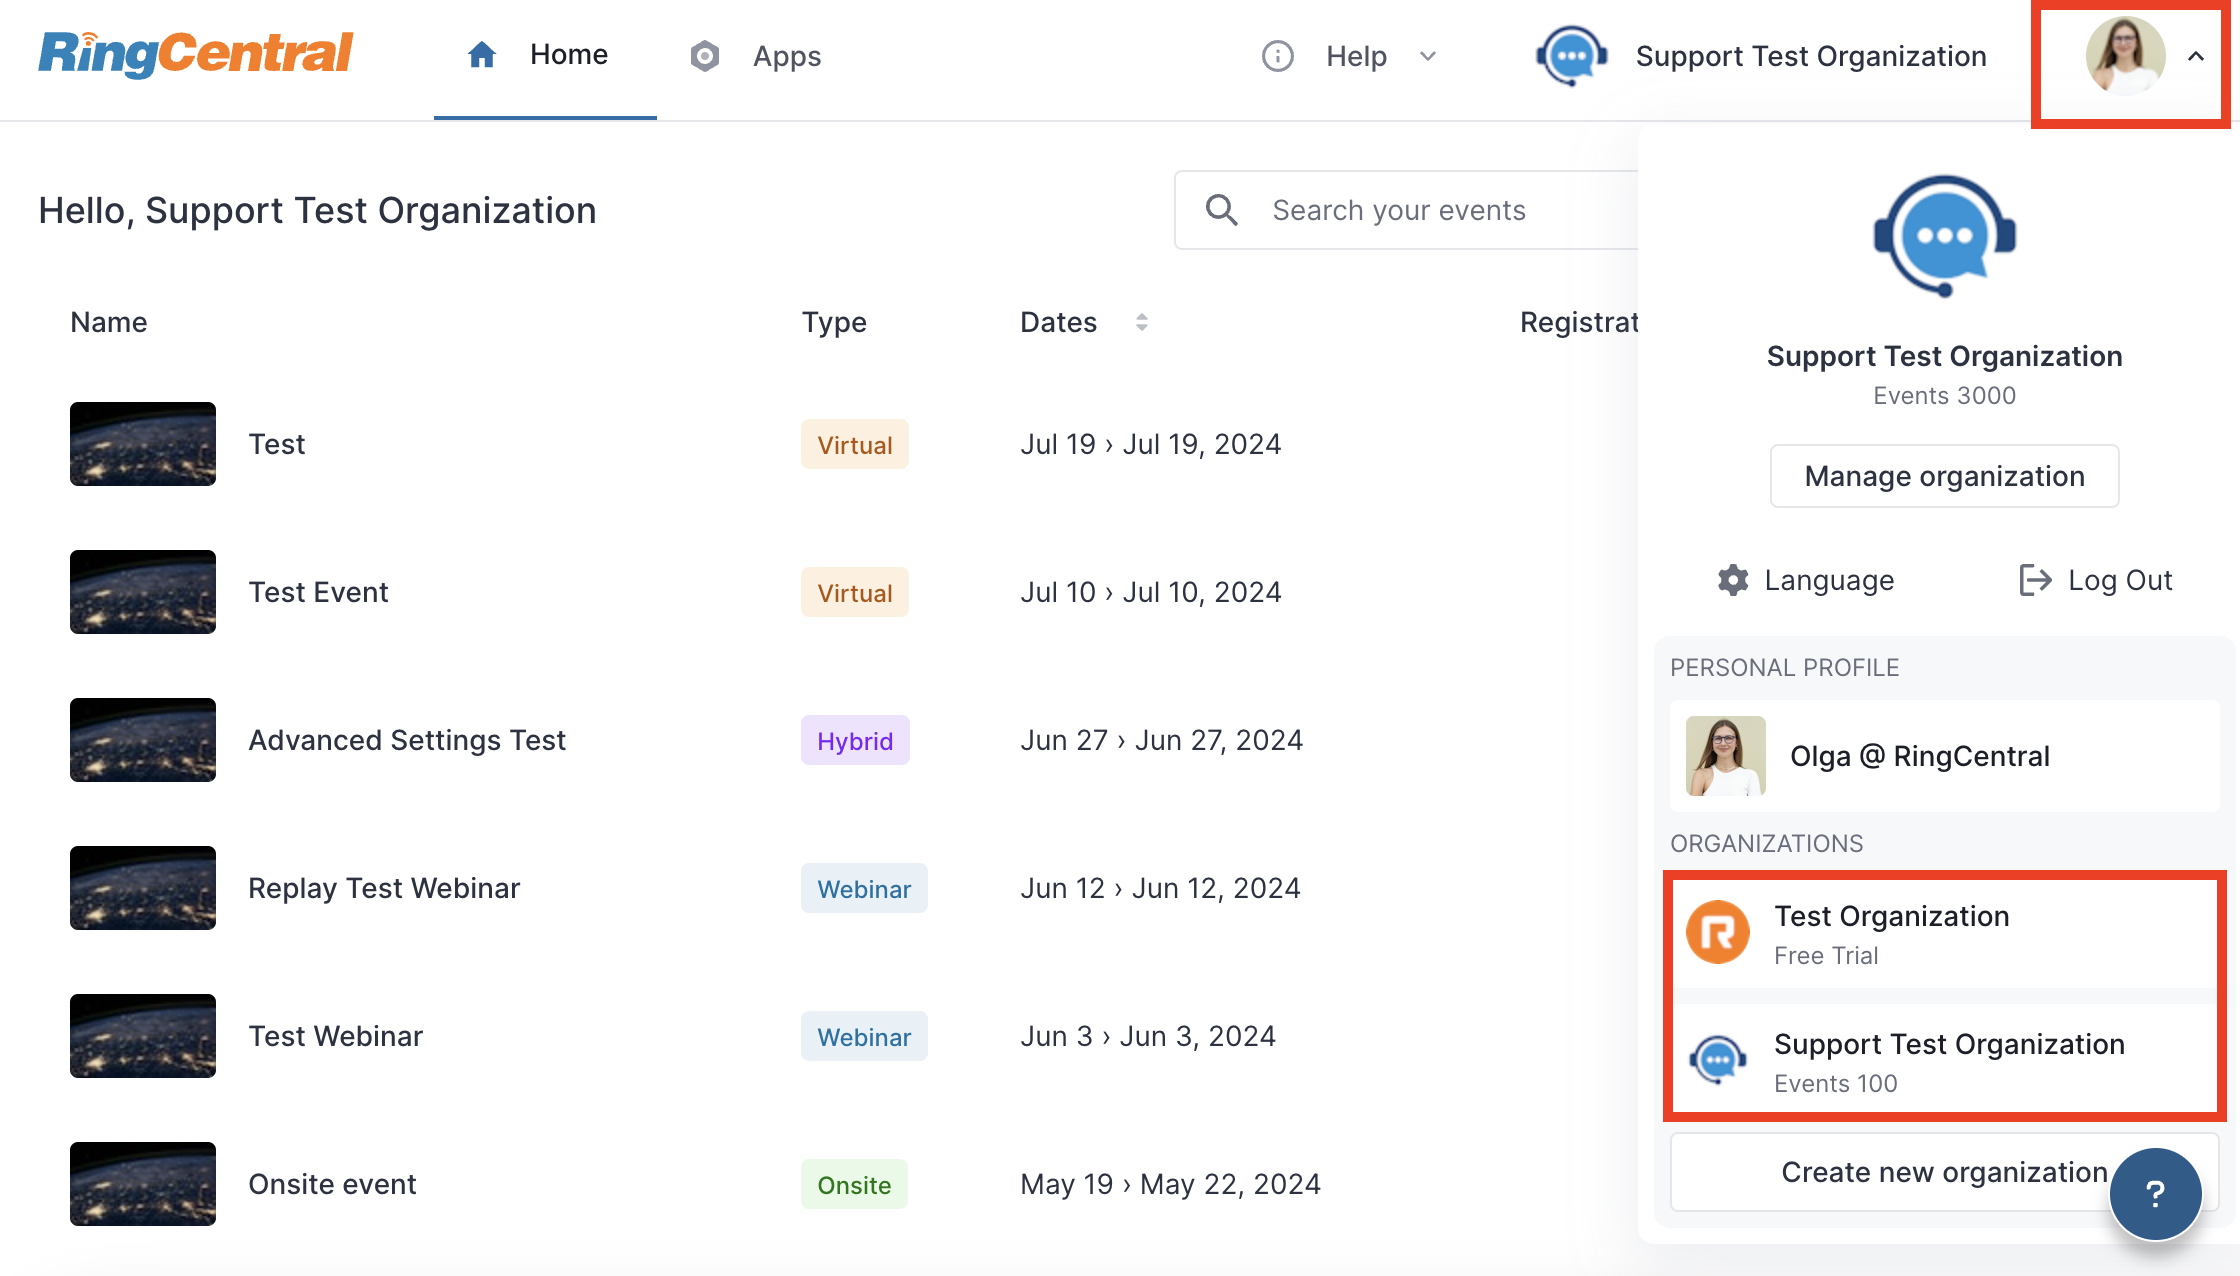Click the large organization headset logo in panel
The height and width of the screenshot is (1276, 2240).
1945,236
